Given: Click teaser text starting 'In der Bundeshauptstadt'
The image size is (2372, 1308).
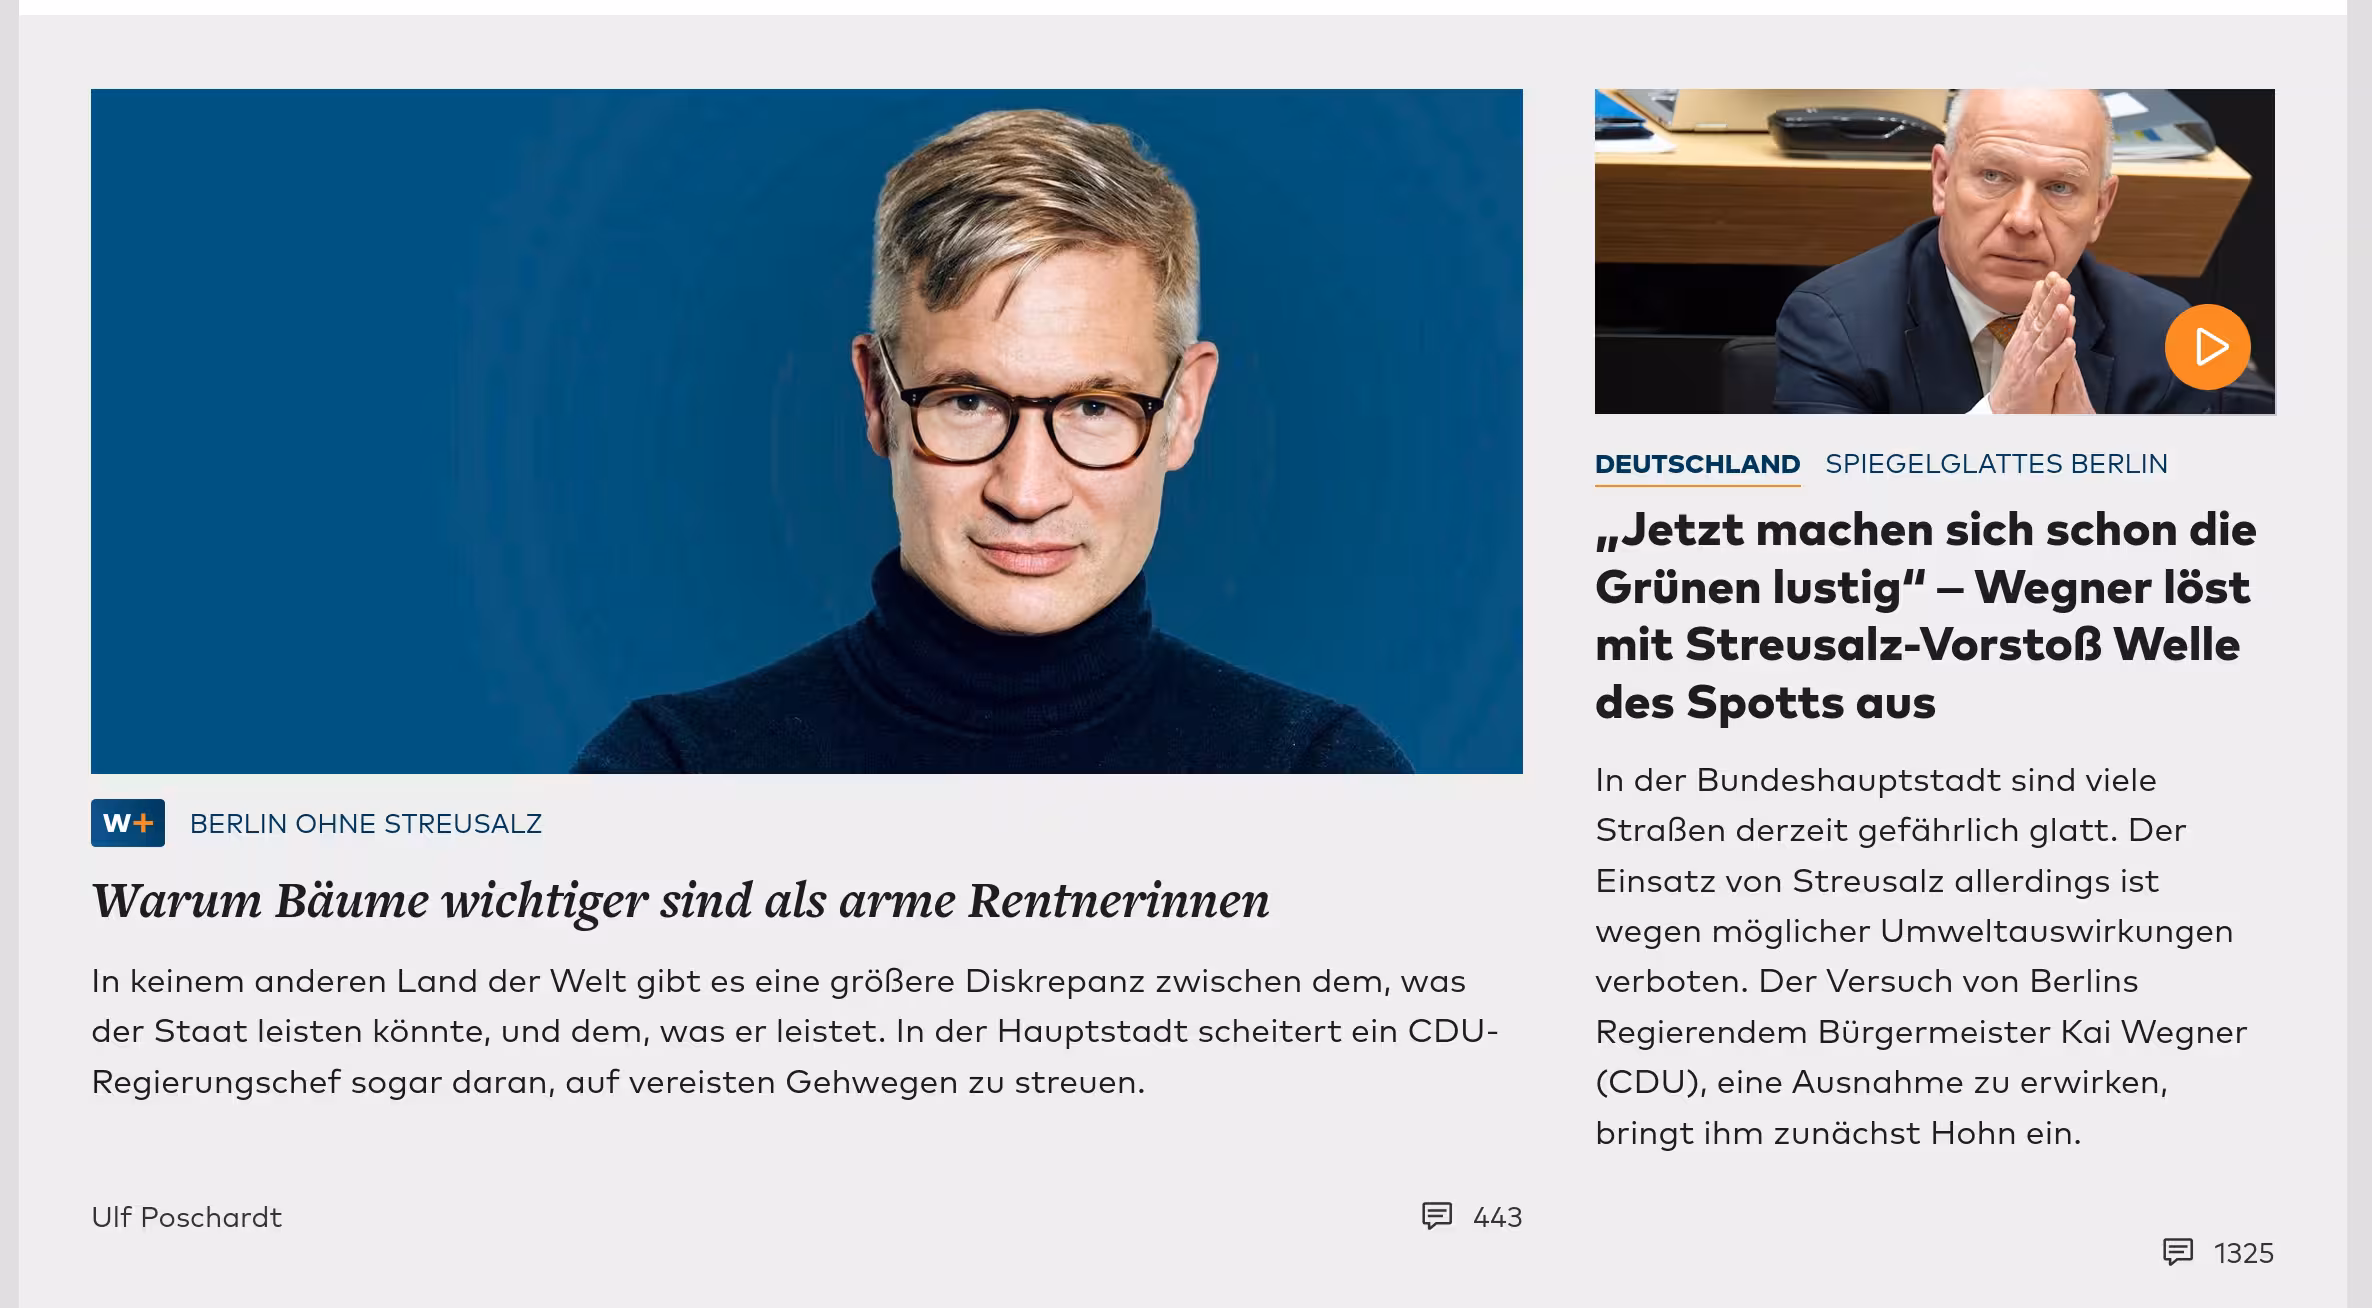Looking at the screenshot, I should 1921,956.
